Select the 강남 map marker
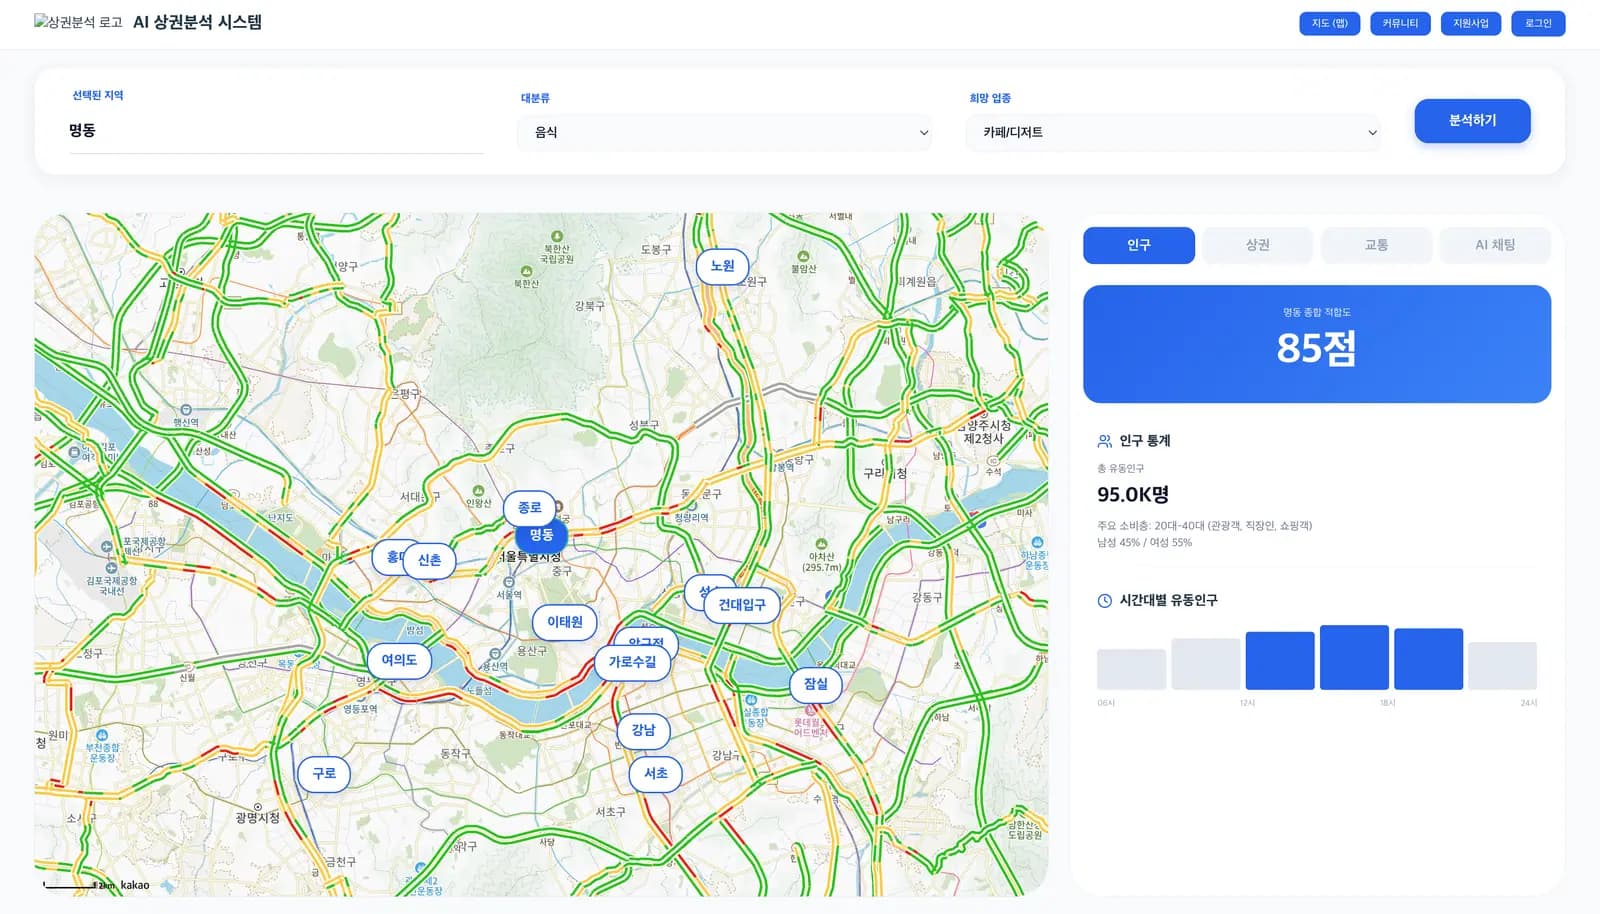Viewport: 1600px width, 914px height. (x=643, y=730)
